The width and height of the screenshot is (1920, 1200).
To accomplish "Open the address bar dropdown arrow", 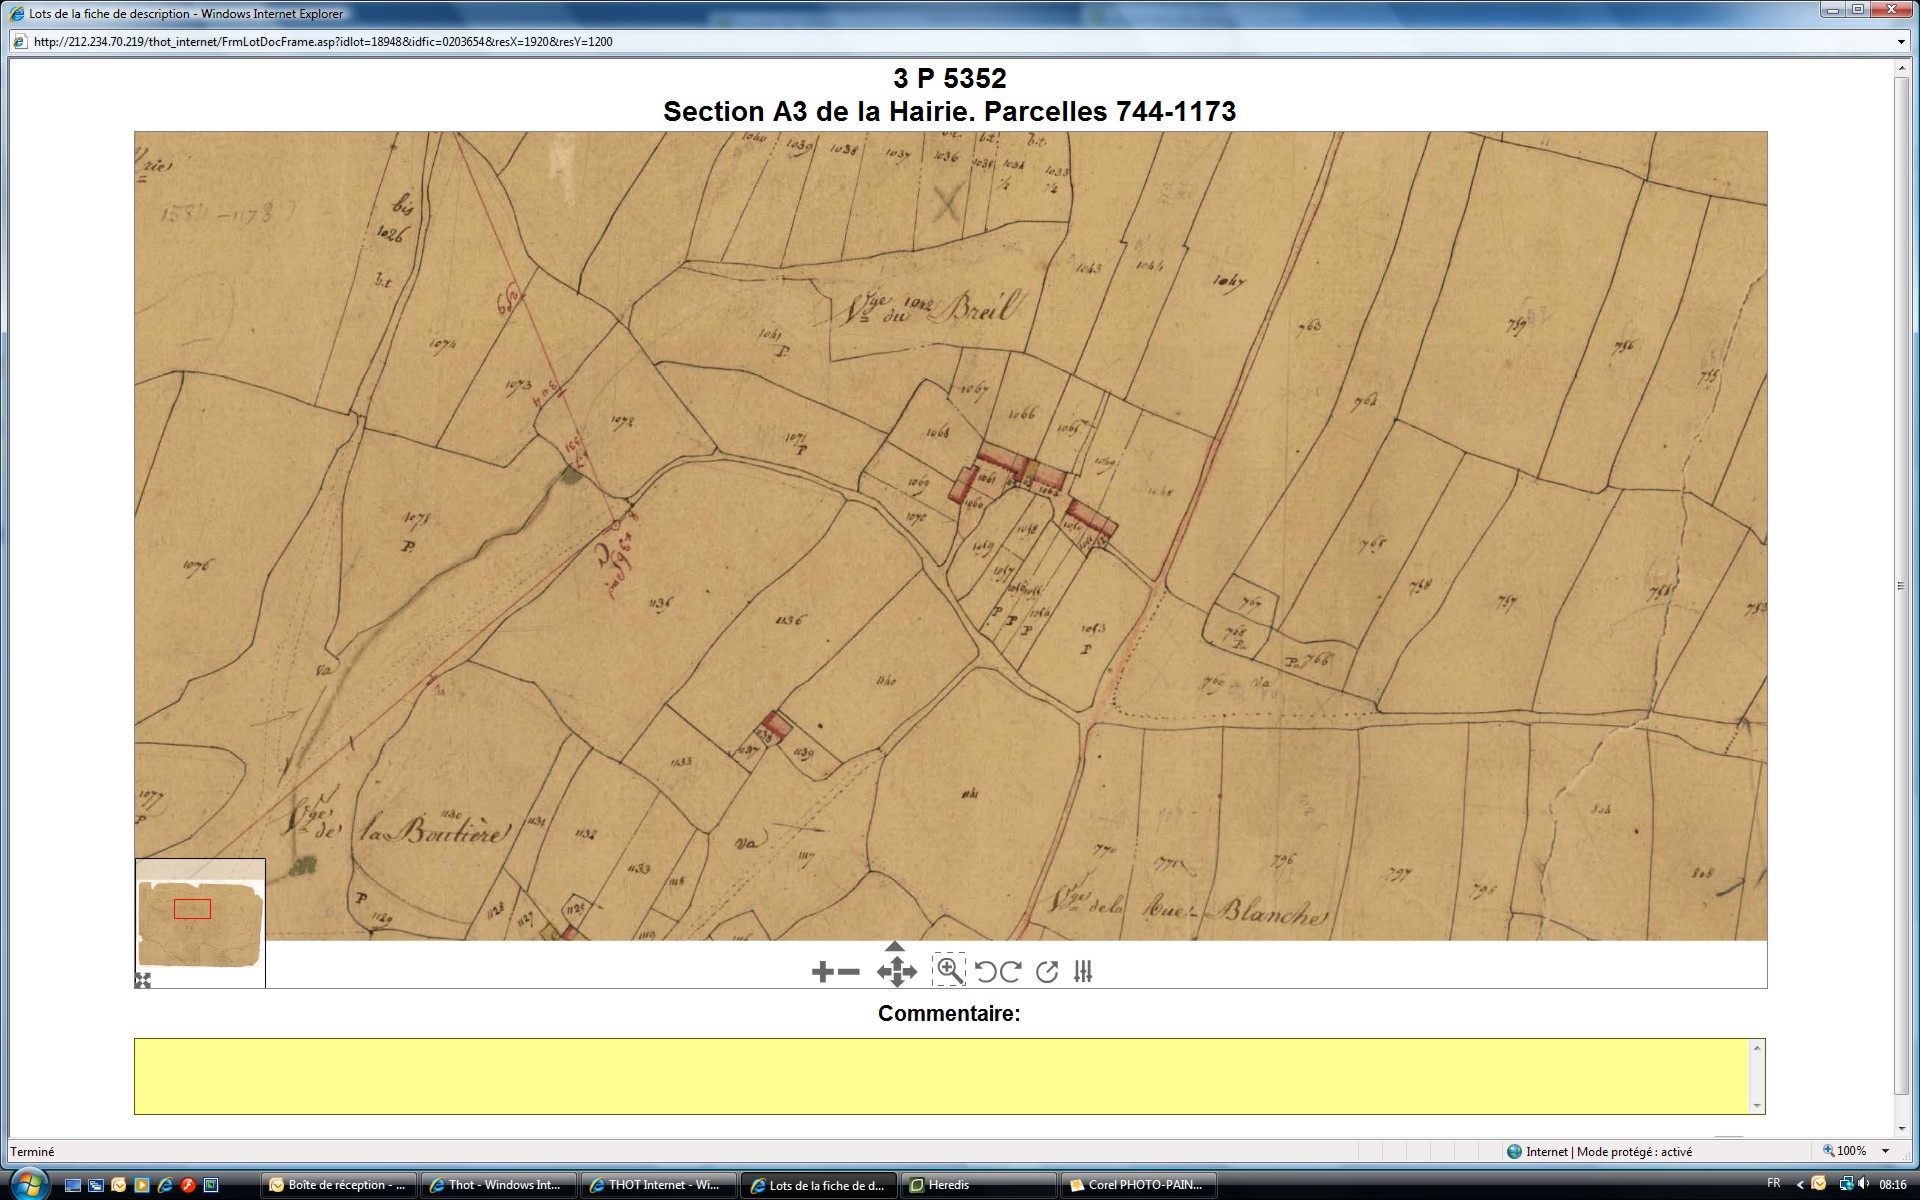I will coord(1901,42).
